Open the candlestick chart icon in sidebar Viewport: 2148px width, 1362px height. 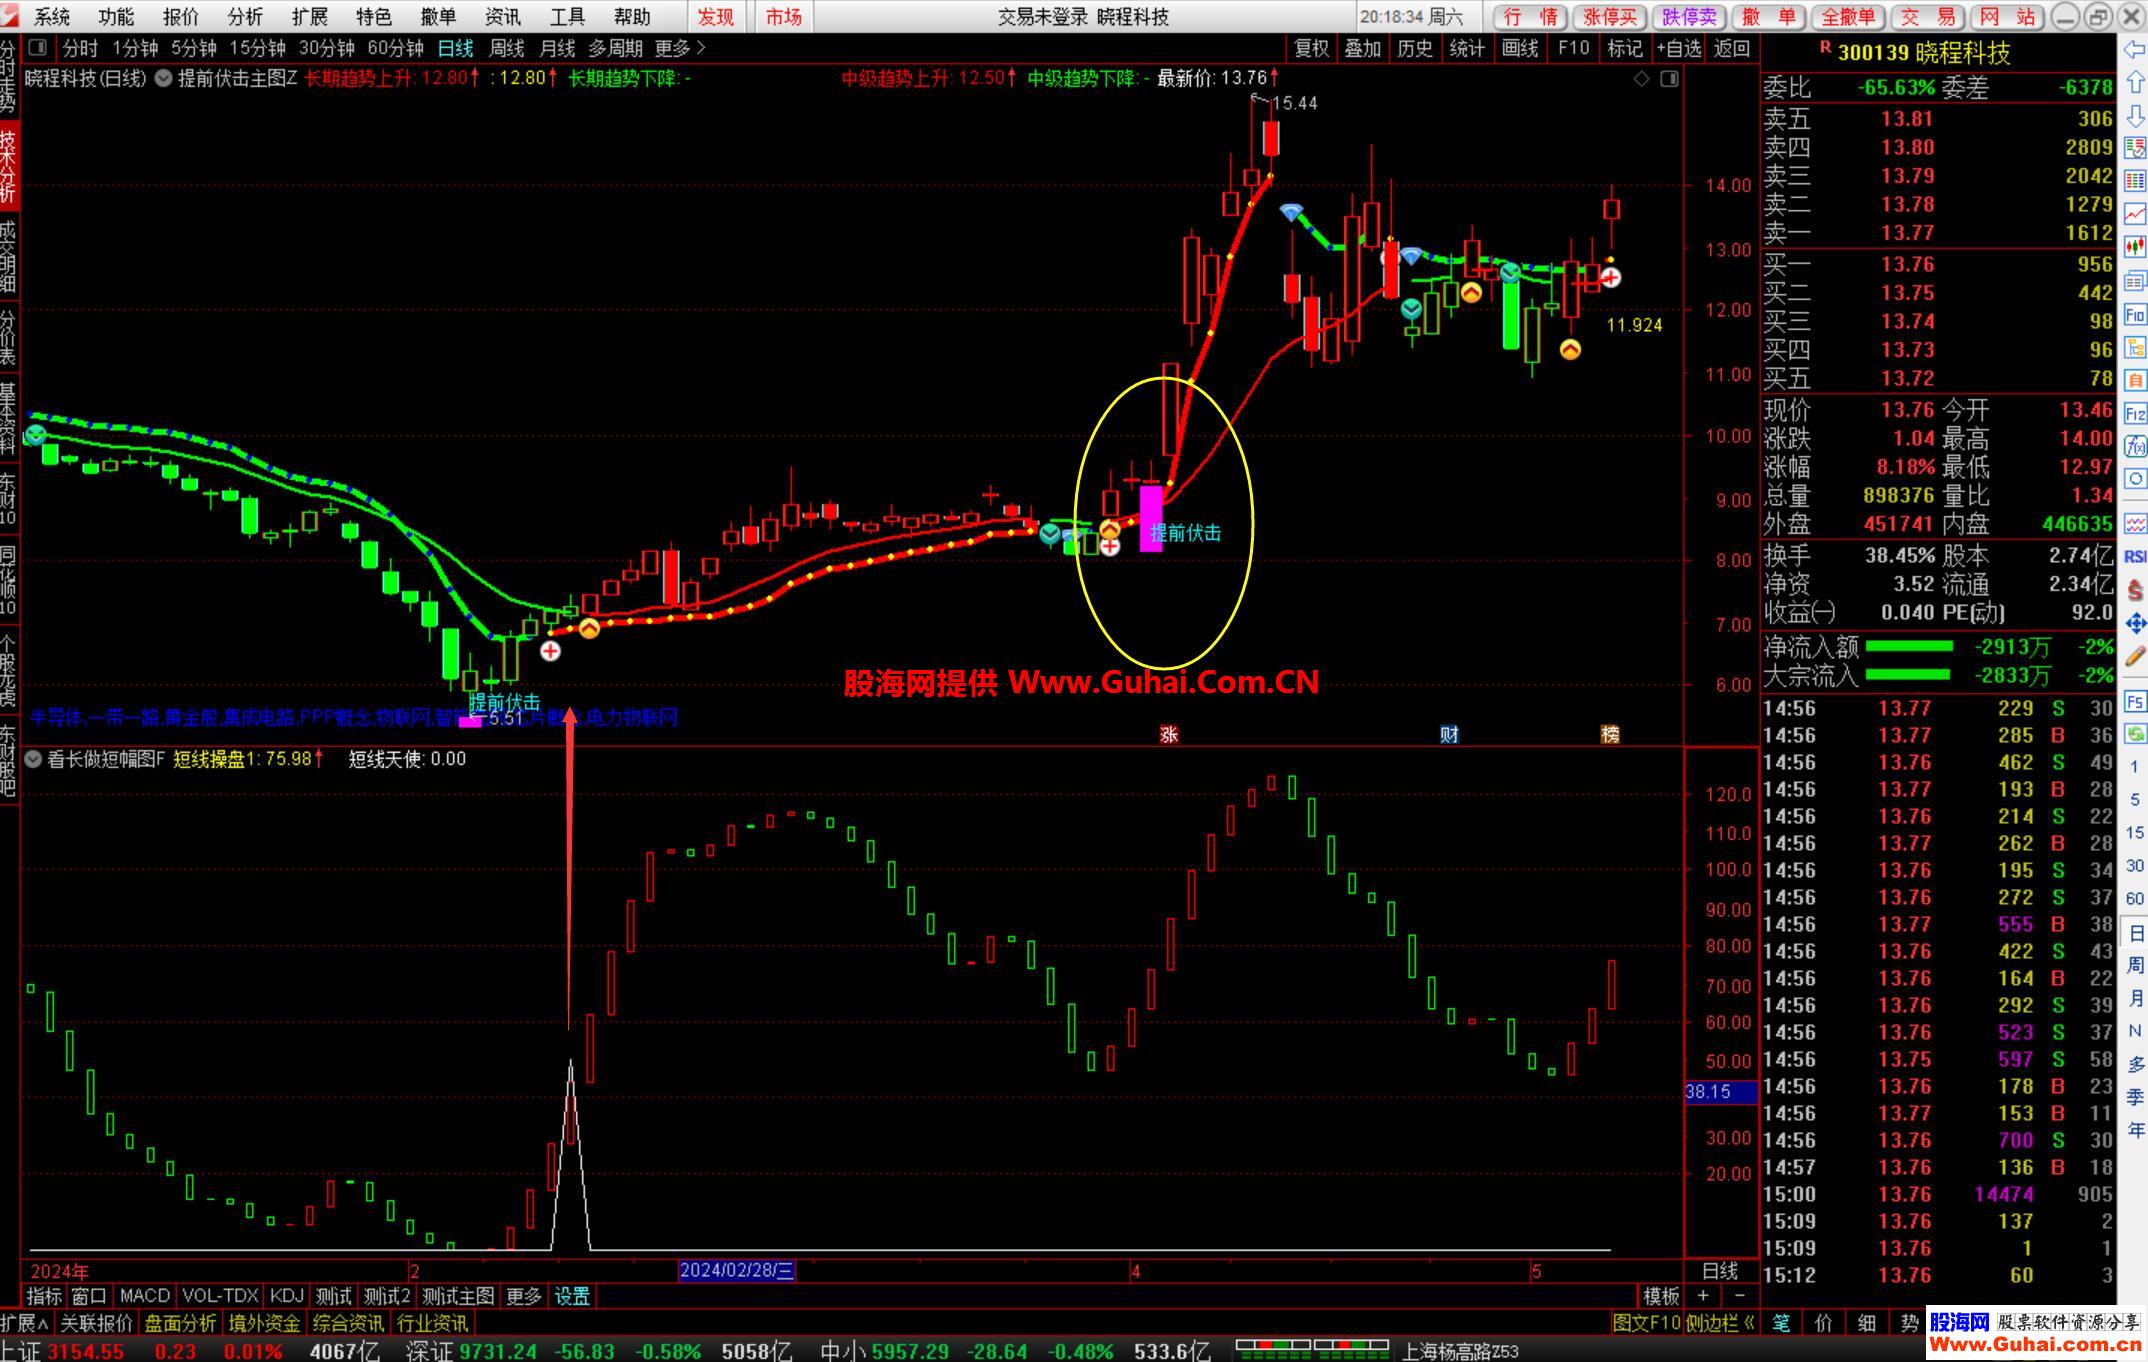2135,247
